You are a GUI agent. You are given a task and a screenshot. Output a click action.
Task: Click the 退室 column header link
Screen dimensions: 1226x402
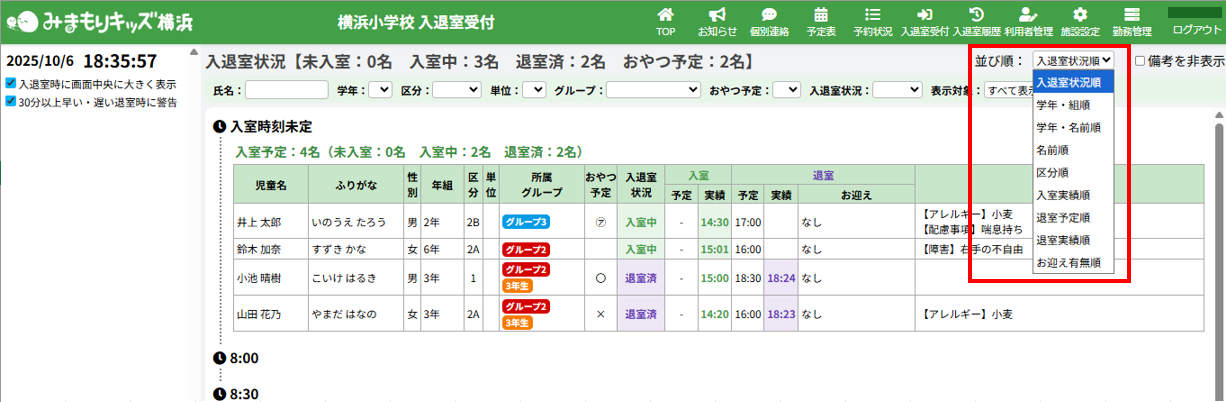tap(823, 175)
